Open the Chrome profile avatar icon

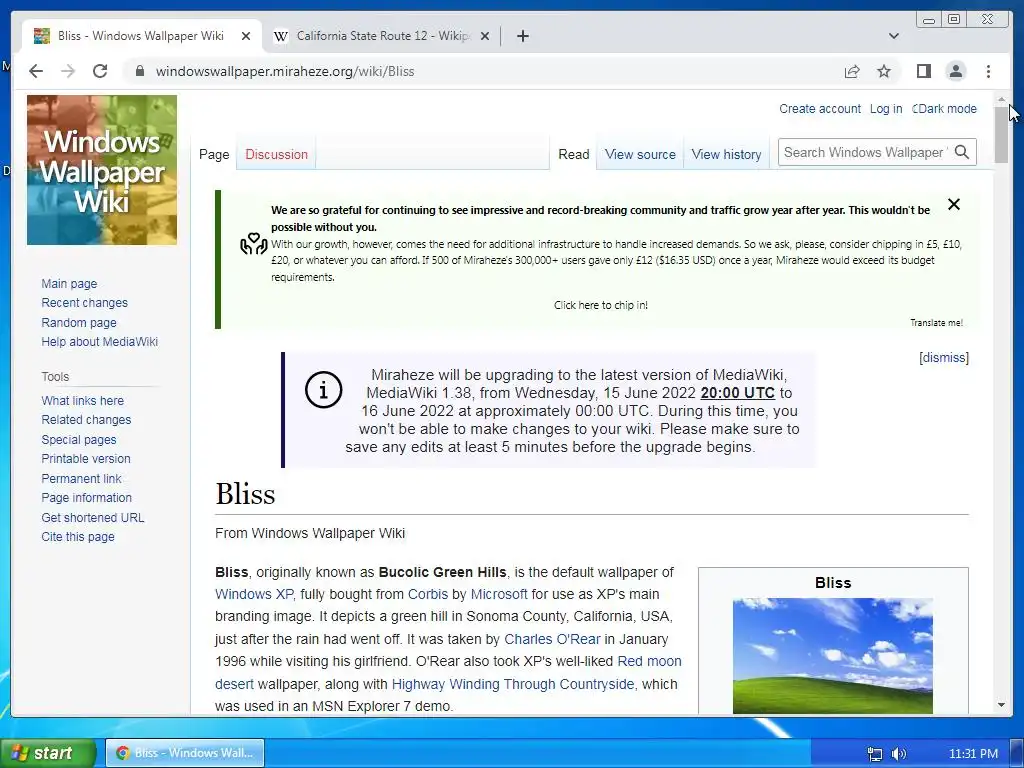(x=955, y=71)
